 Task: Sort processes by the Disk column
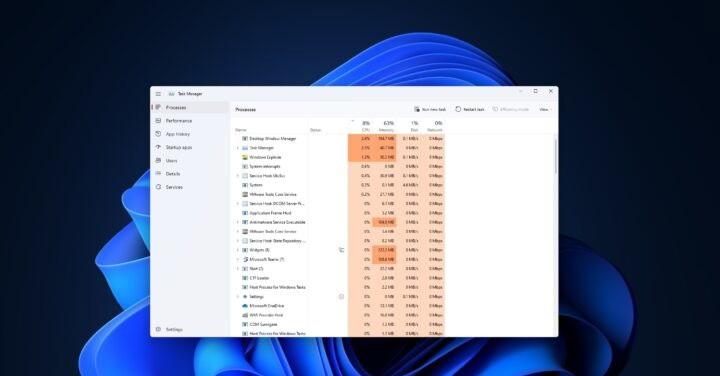tap(408, 126)
